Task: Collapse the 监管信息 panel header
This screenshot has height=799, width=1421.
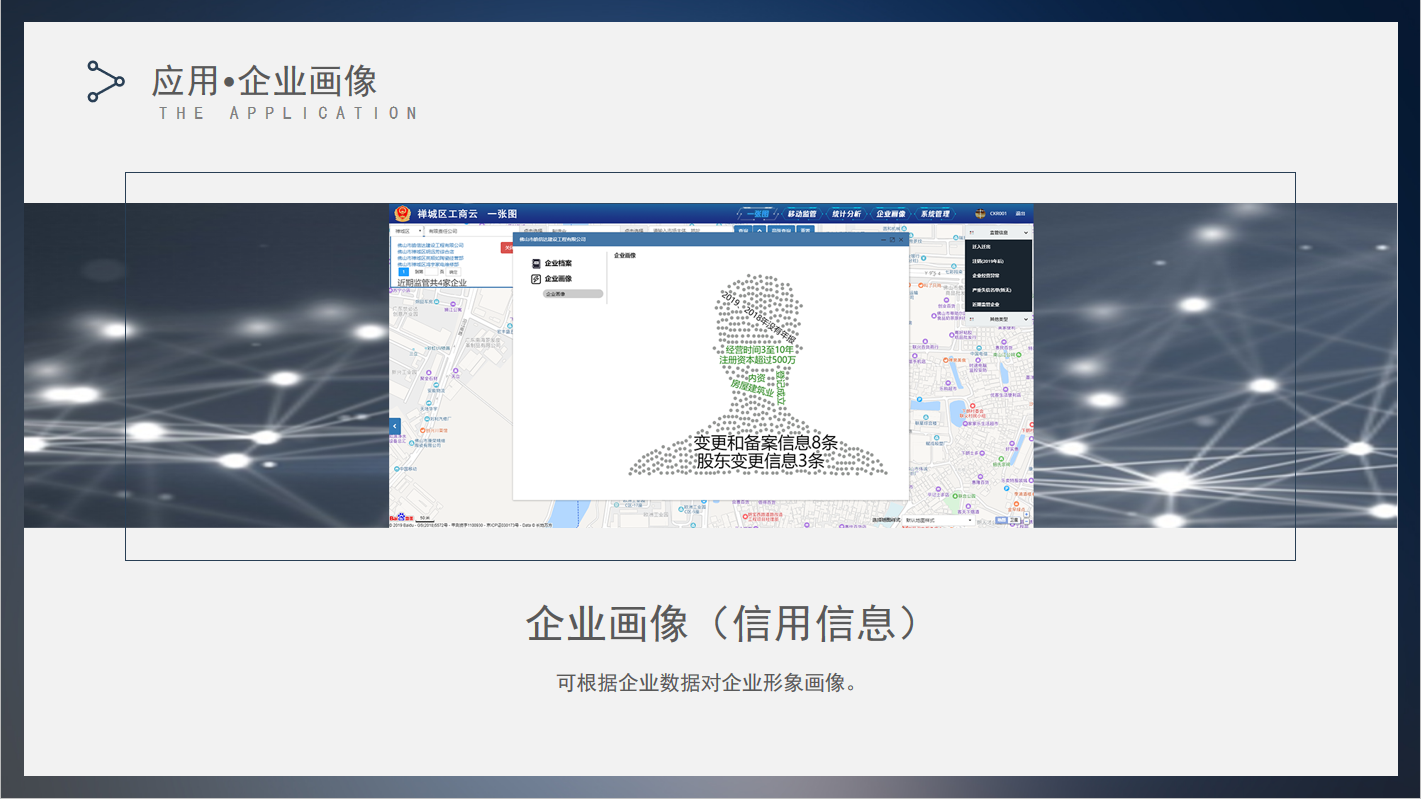Action: pos(999,233)
